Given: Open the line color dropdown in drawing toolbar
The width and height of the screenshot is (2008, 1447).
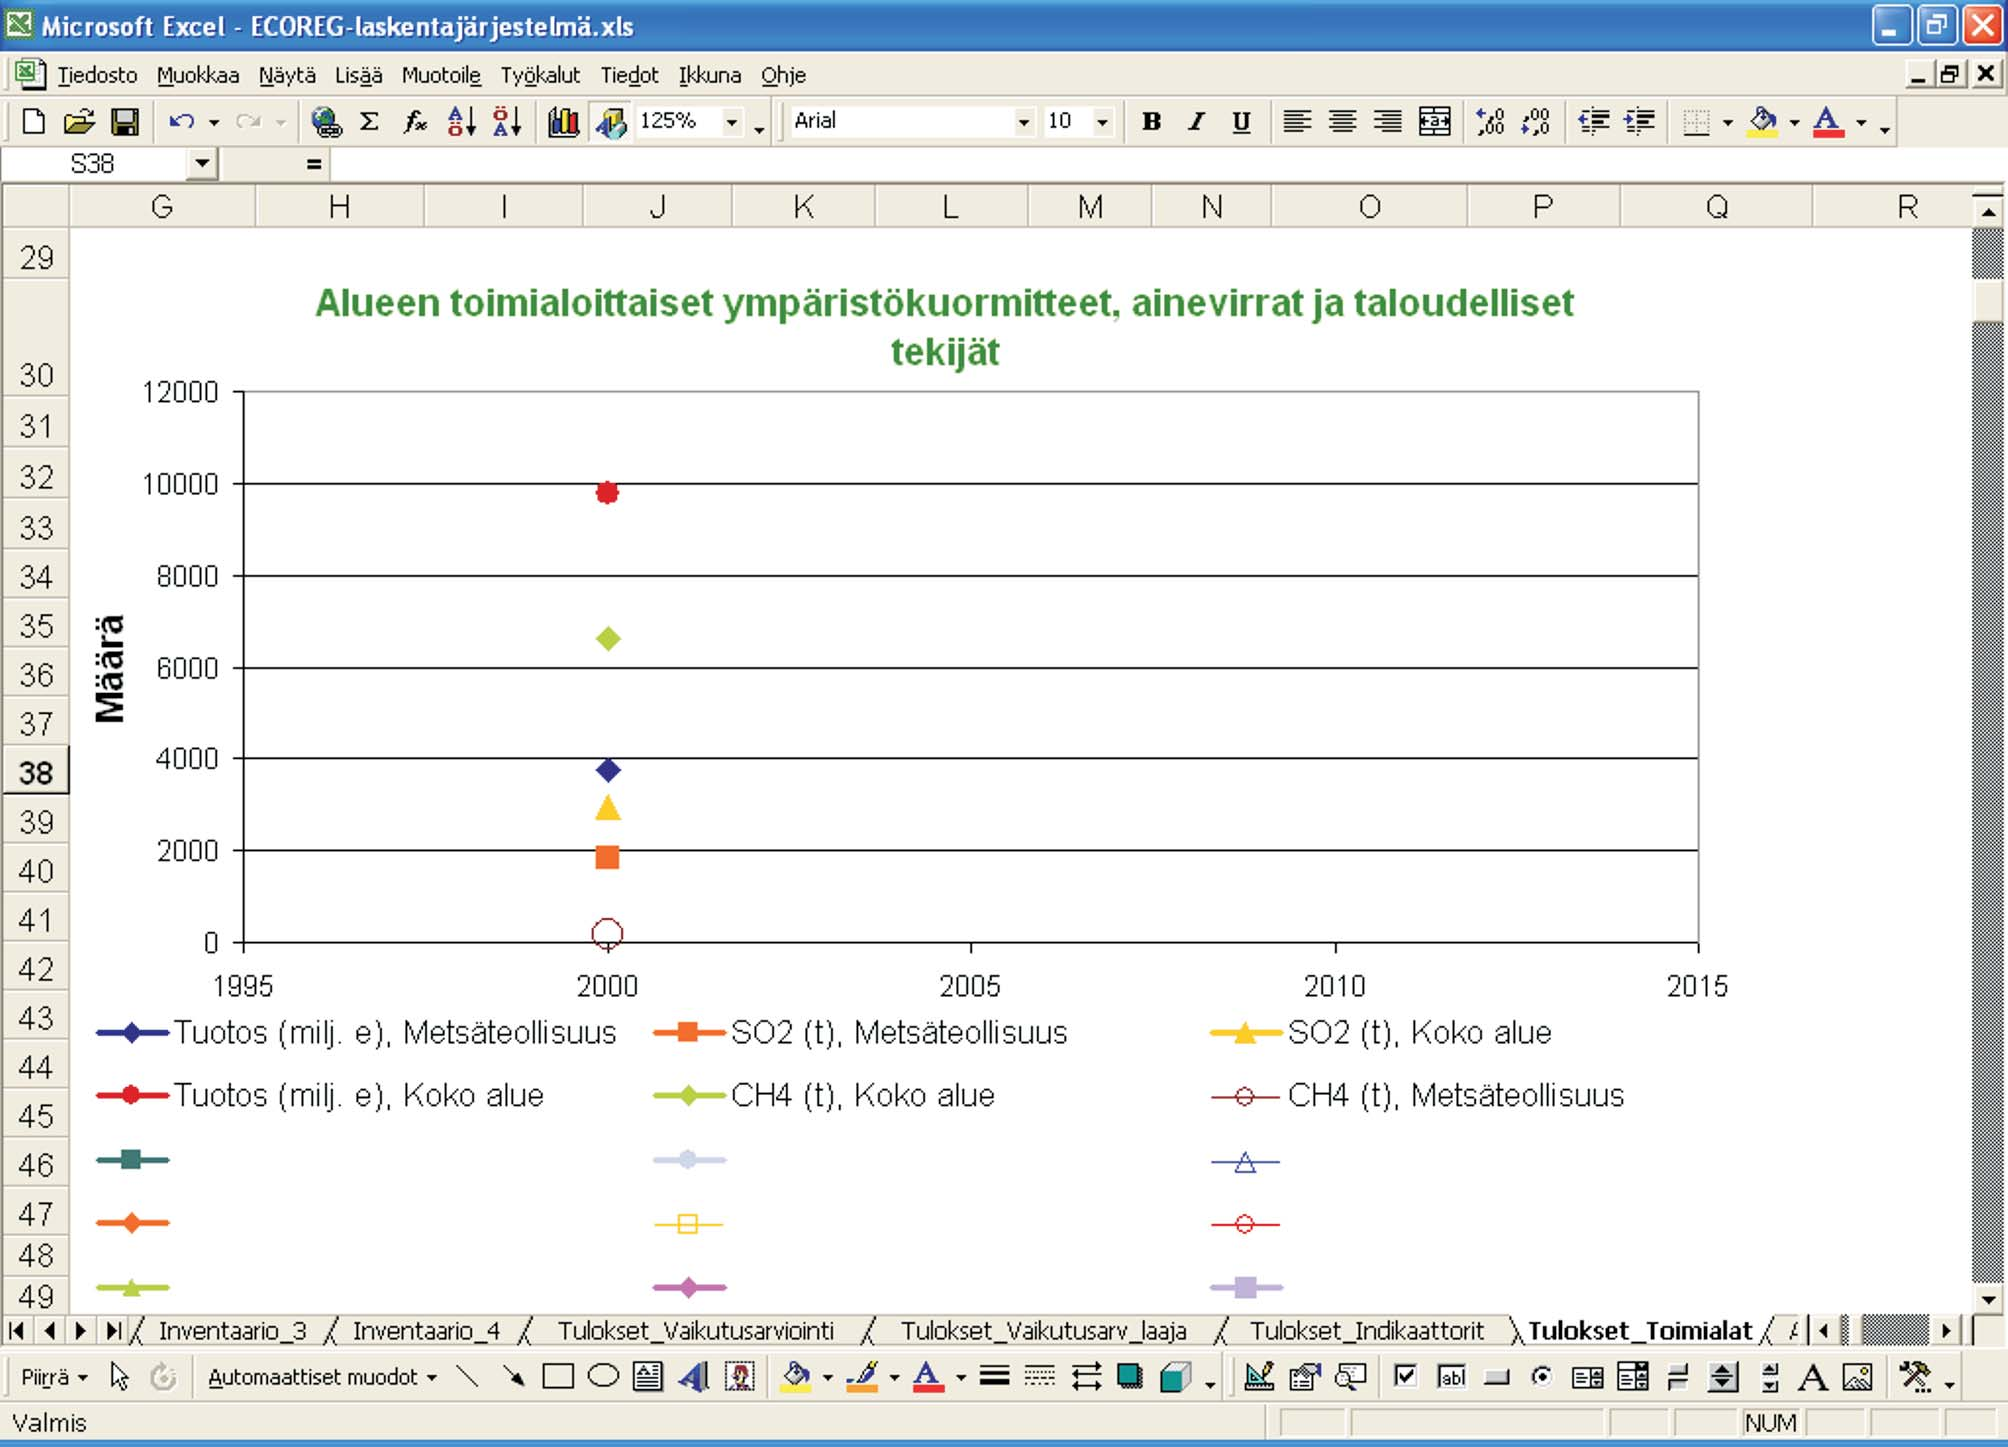Looking at the screenshot, I should click(894, 1378).
